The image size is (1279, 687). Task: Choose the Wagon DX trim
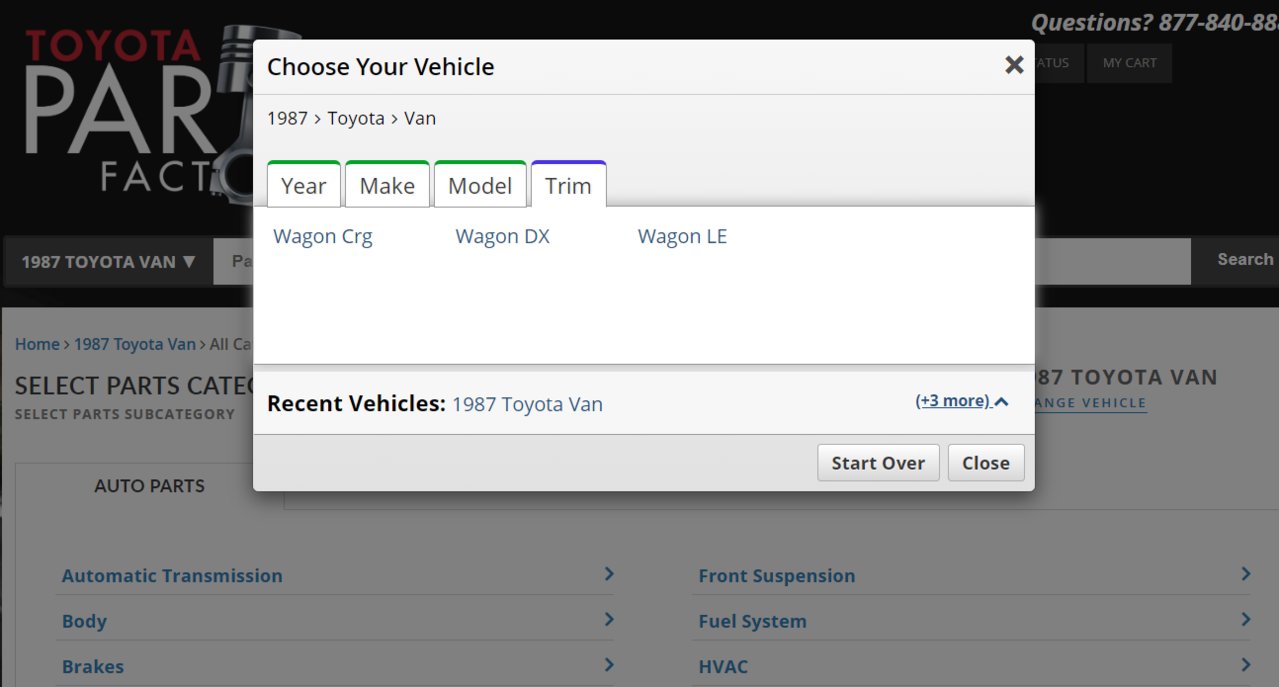point(503,237)
